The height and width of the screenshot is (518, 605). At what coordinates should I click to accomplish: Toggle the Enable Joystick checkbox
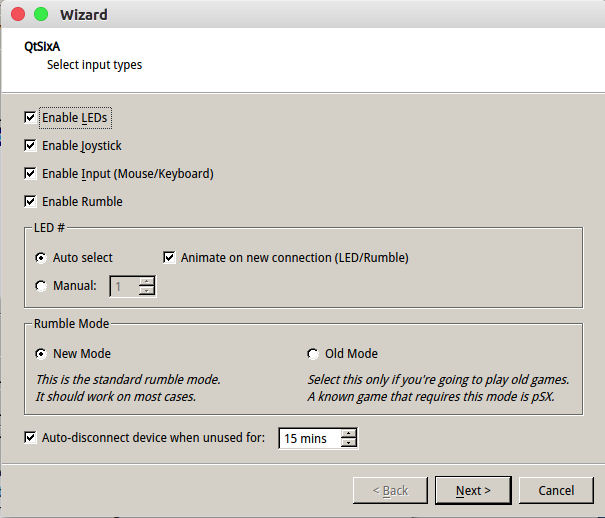pos(30,145)
